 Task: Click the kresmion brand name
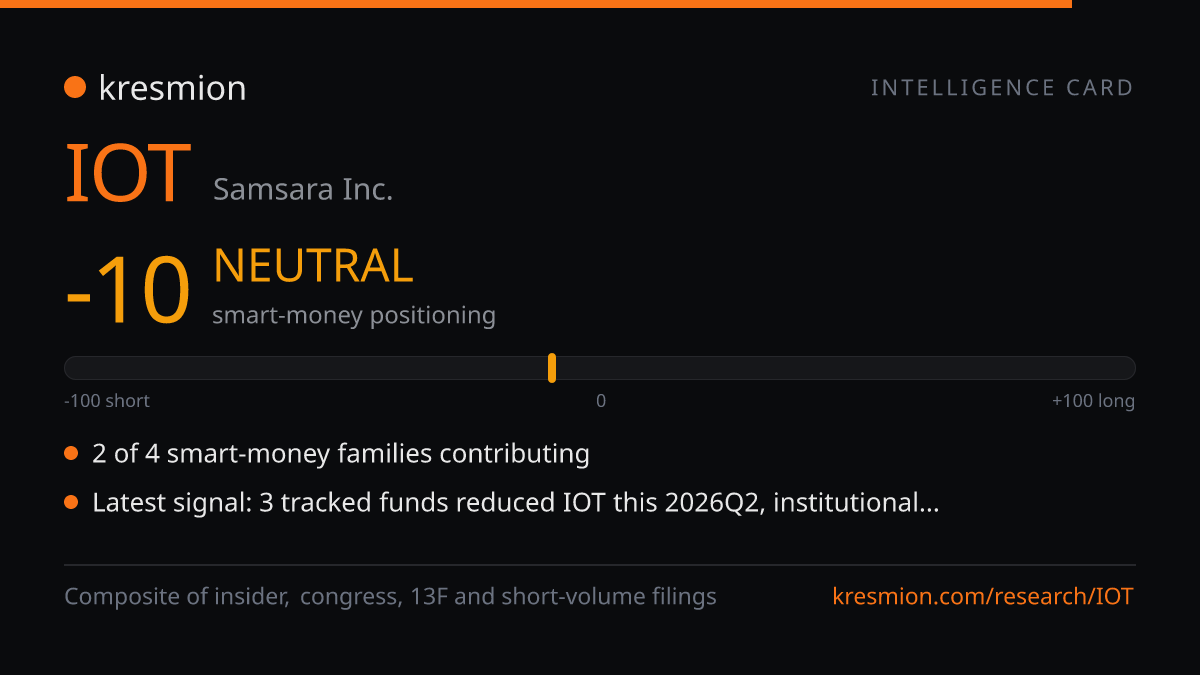pyautogui.click(x=172, y=88)
